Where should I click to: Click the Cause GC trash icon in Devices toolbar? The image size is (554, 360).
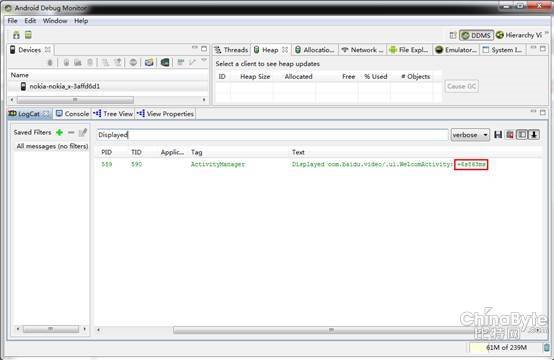(90, 63)
